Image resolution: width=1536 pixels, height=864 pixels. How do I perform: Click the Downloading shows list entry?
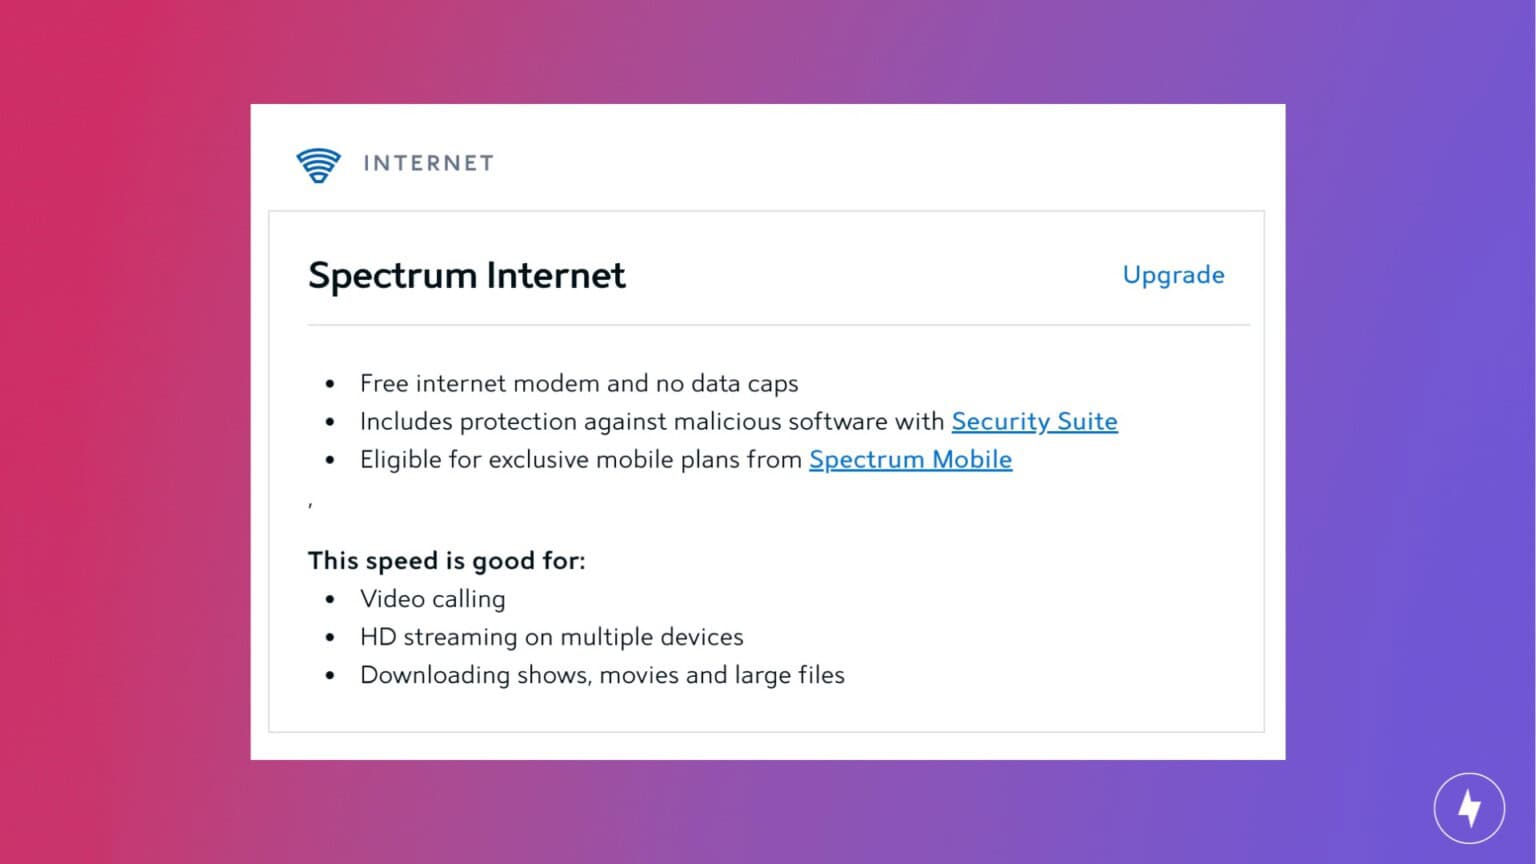pos(602,674)
